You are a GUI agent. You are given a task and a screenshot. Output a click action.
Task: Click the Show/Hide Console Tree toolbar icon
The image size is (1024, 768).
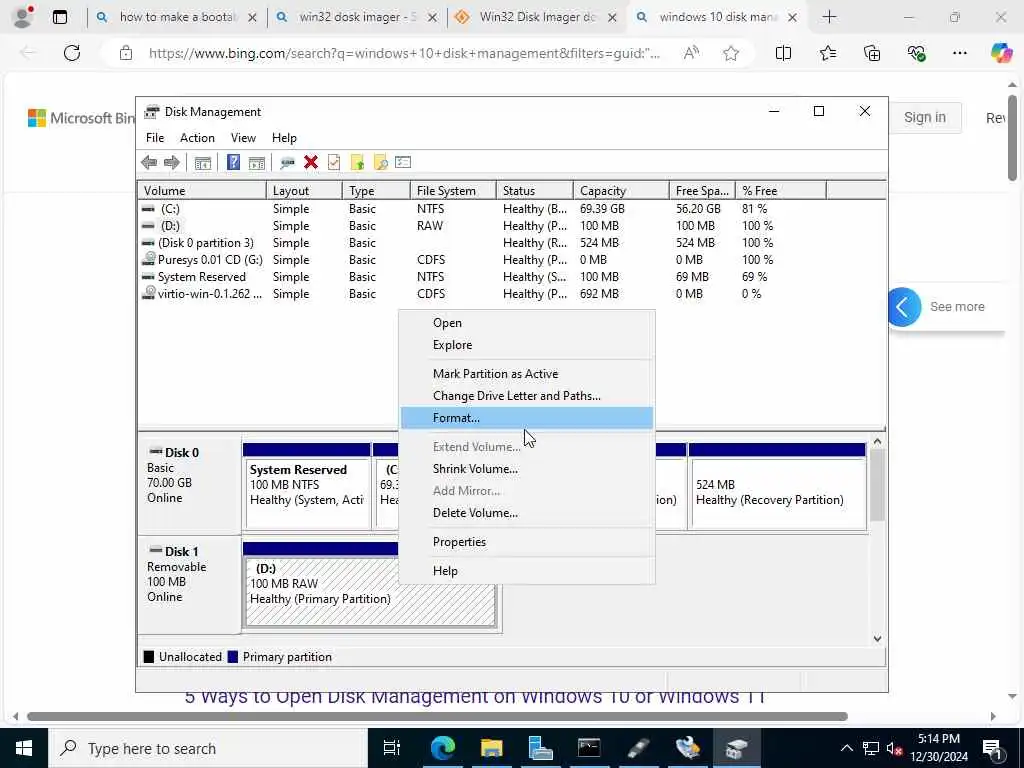[x=202, y=163]
